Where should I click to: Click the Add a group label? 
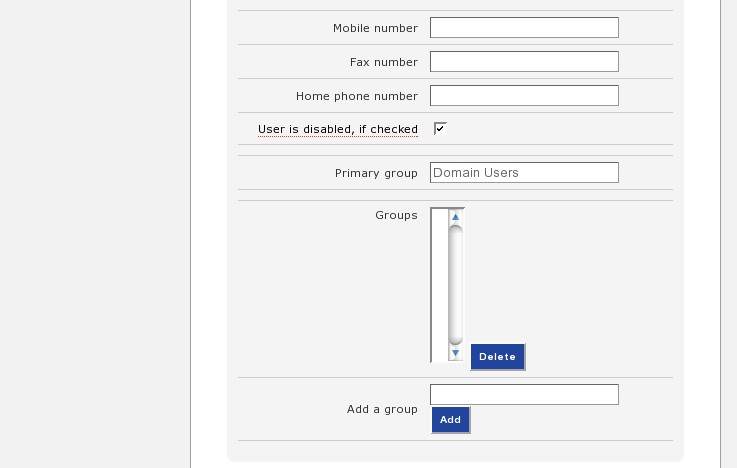pos(382,409)
